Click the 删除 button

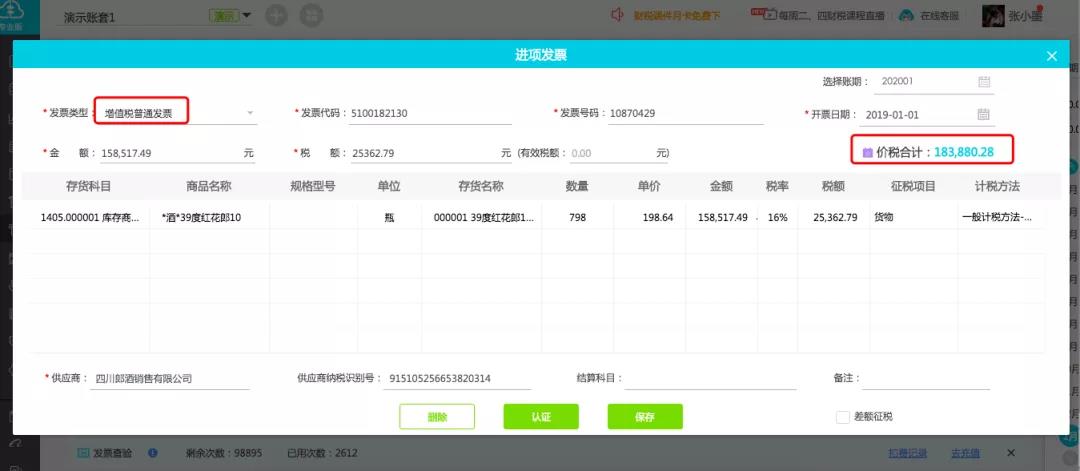(437, 417)
